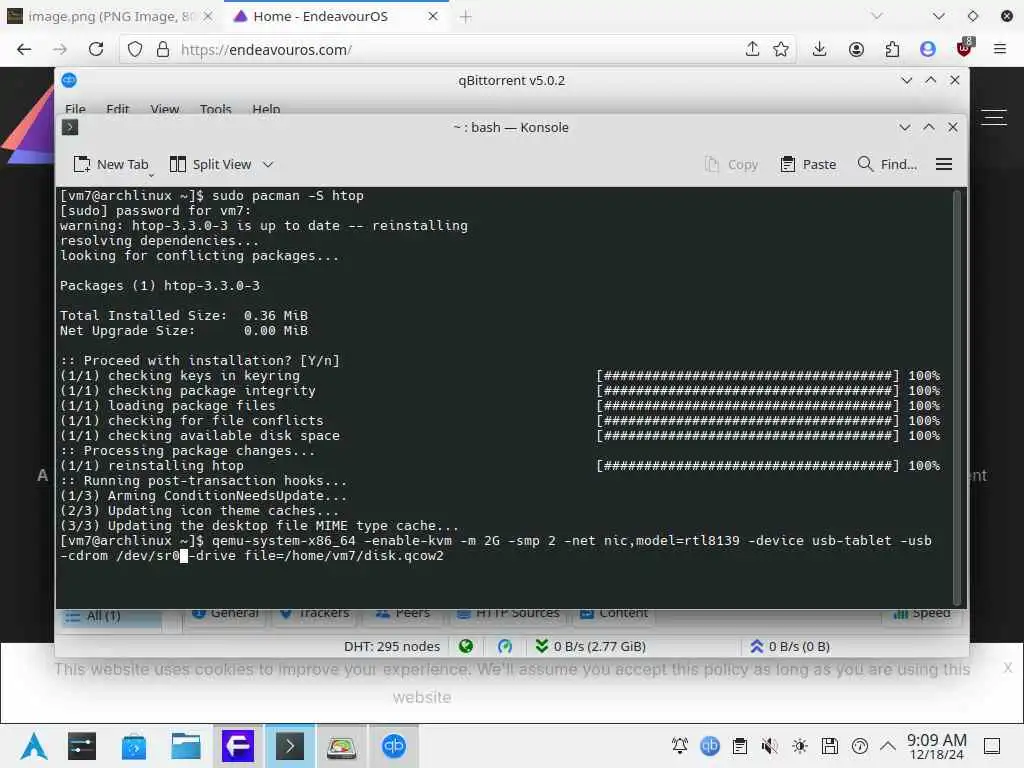
Task: Click the browser forward arrow
Action: click(x=60, y=49)
